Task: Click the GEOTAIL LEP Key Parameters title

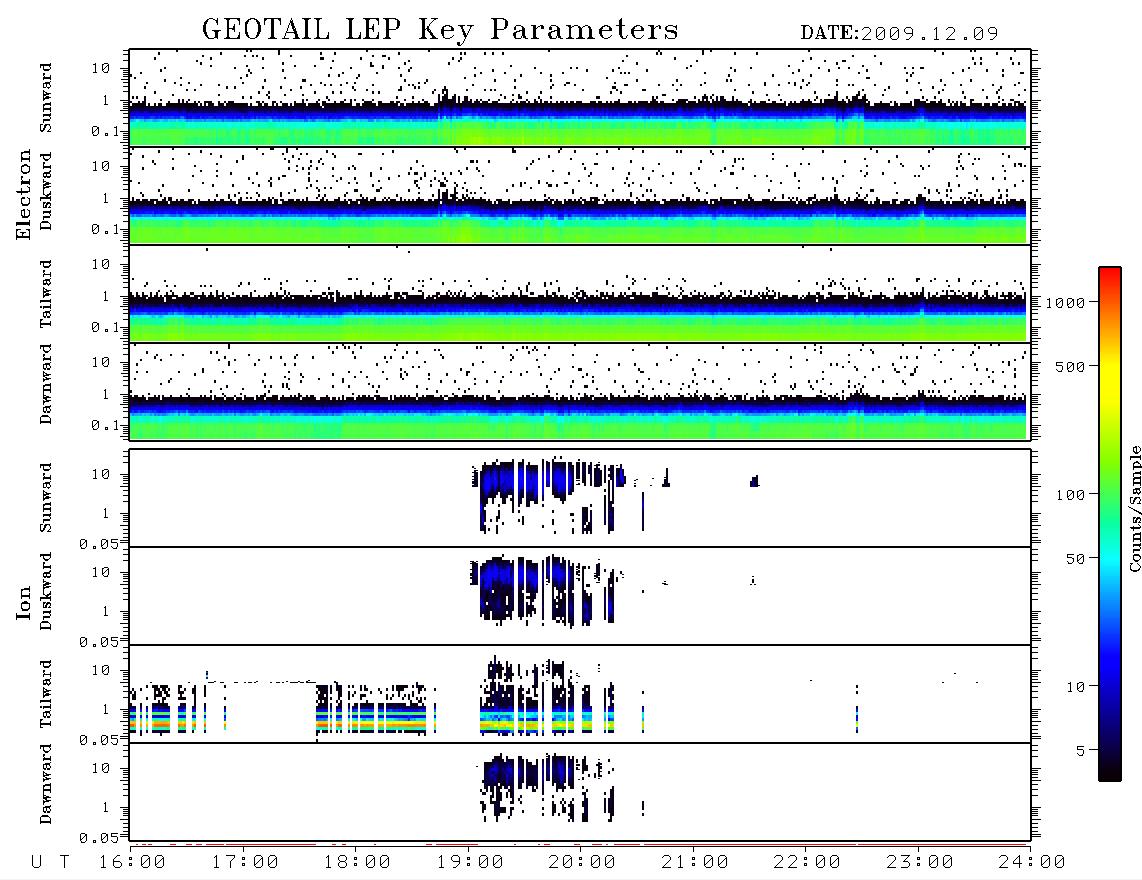Action: click(440, 30)
